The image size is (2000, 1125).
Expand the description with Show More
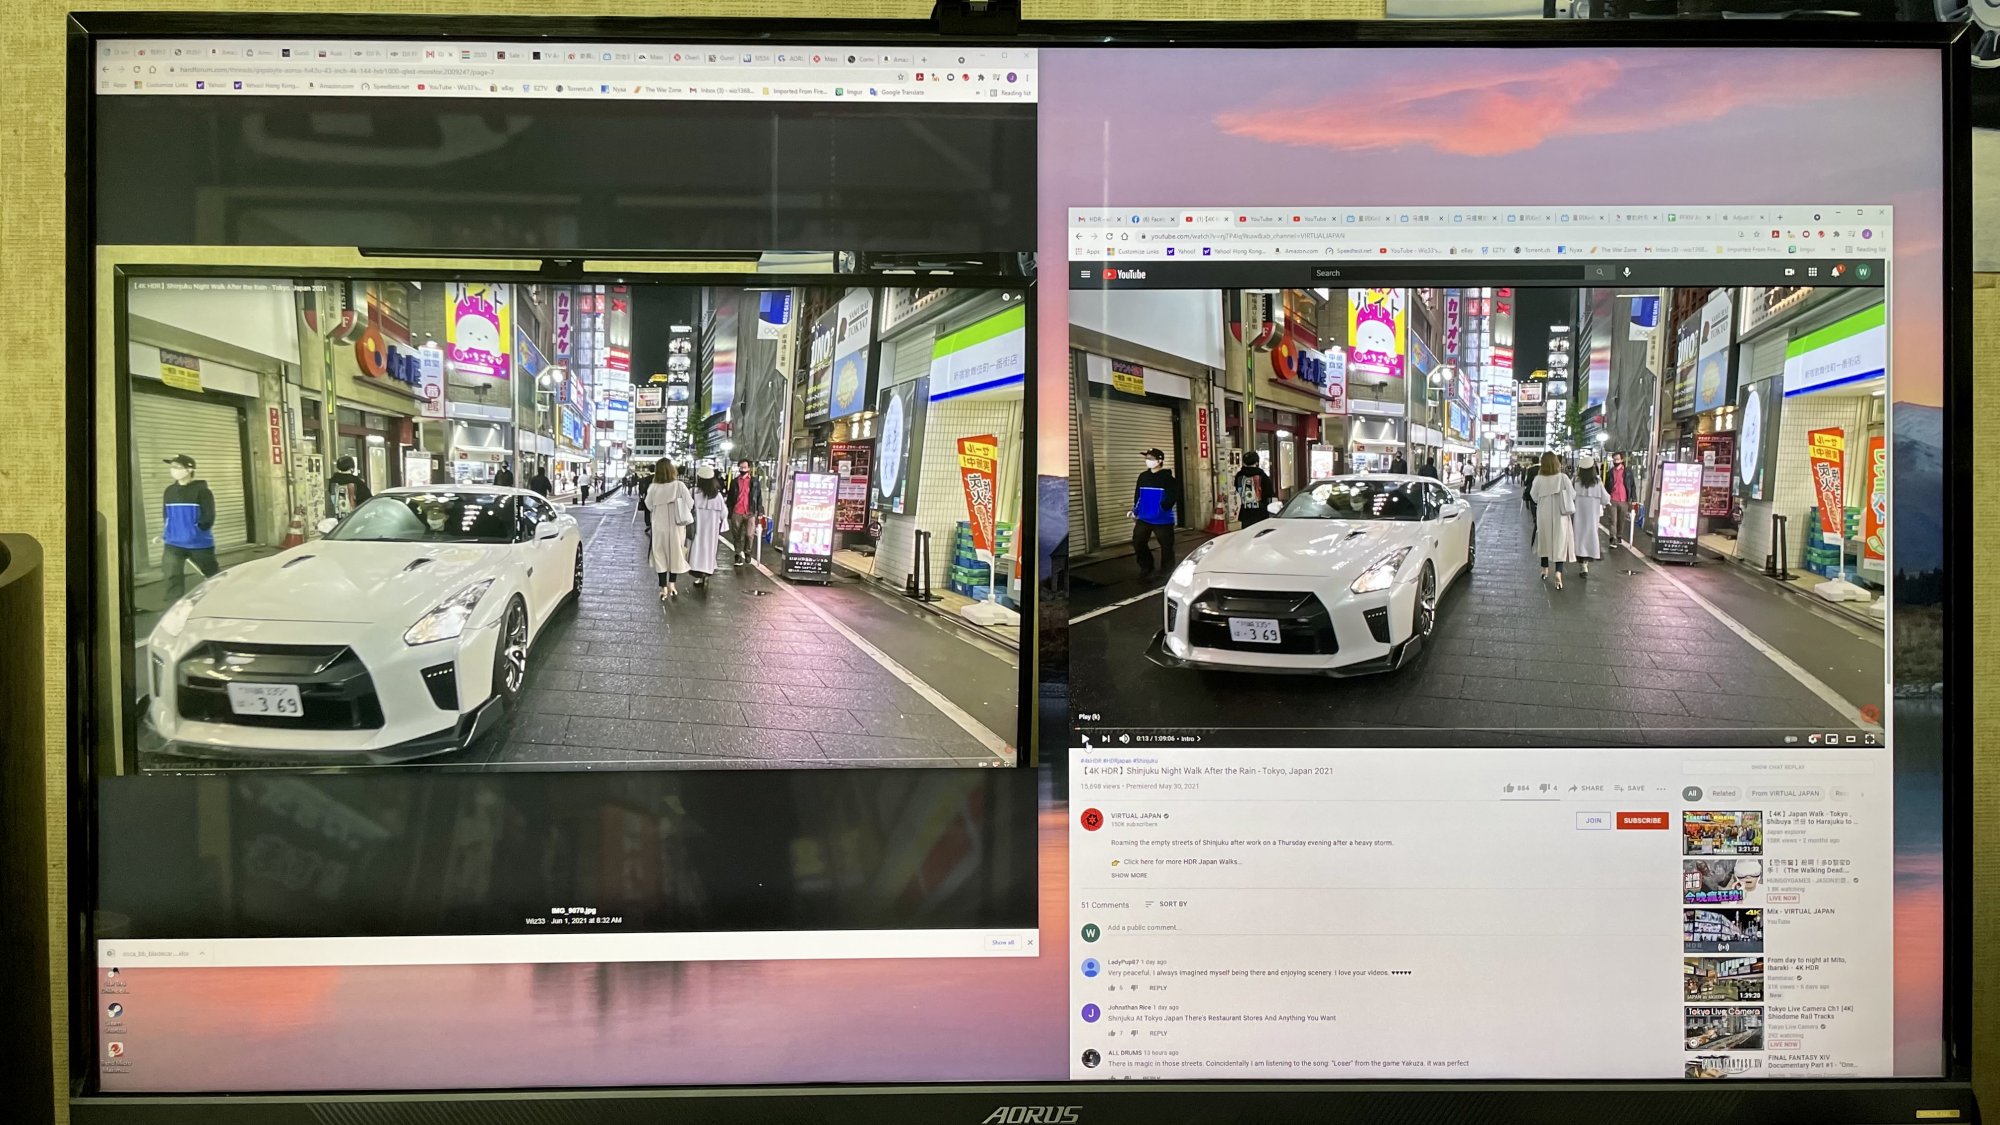tap(1129, 876)
